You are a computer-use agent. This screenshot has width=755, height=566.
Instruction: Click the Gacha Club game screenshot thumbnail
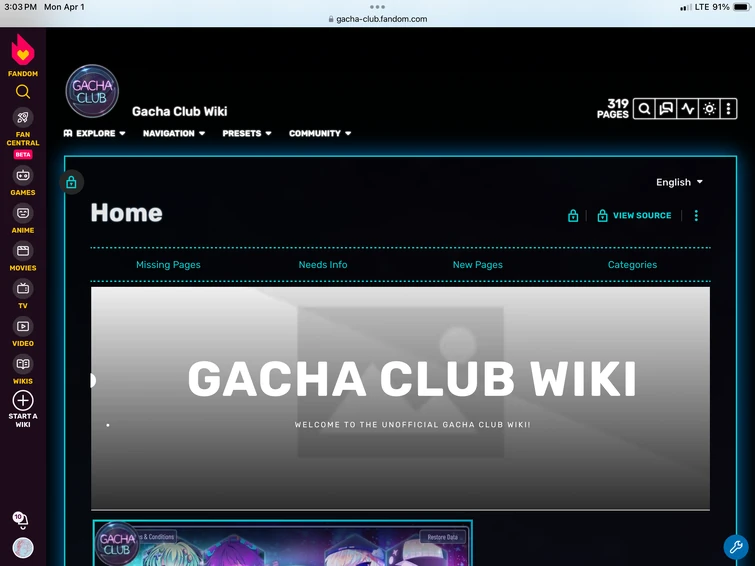pos(283,543)
